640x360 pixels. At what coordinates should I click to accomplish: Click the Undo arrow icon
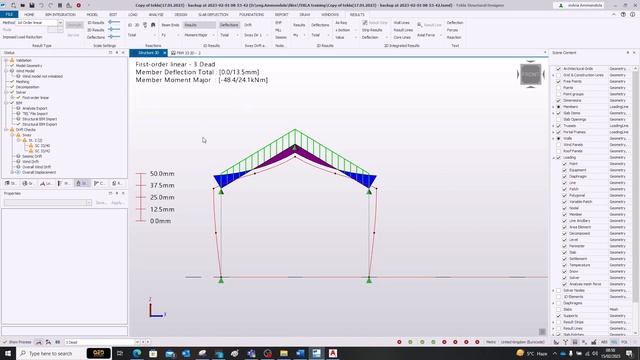[x=41, y=5]
